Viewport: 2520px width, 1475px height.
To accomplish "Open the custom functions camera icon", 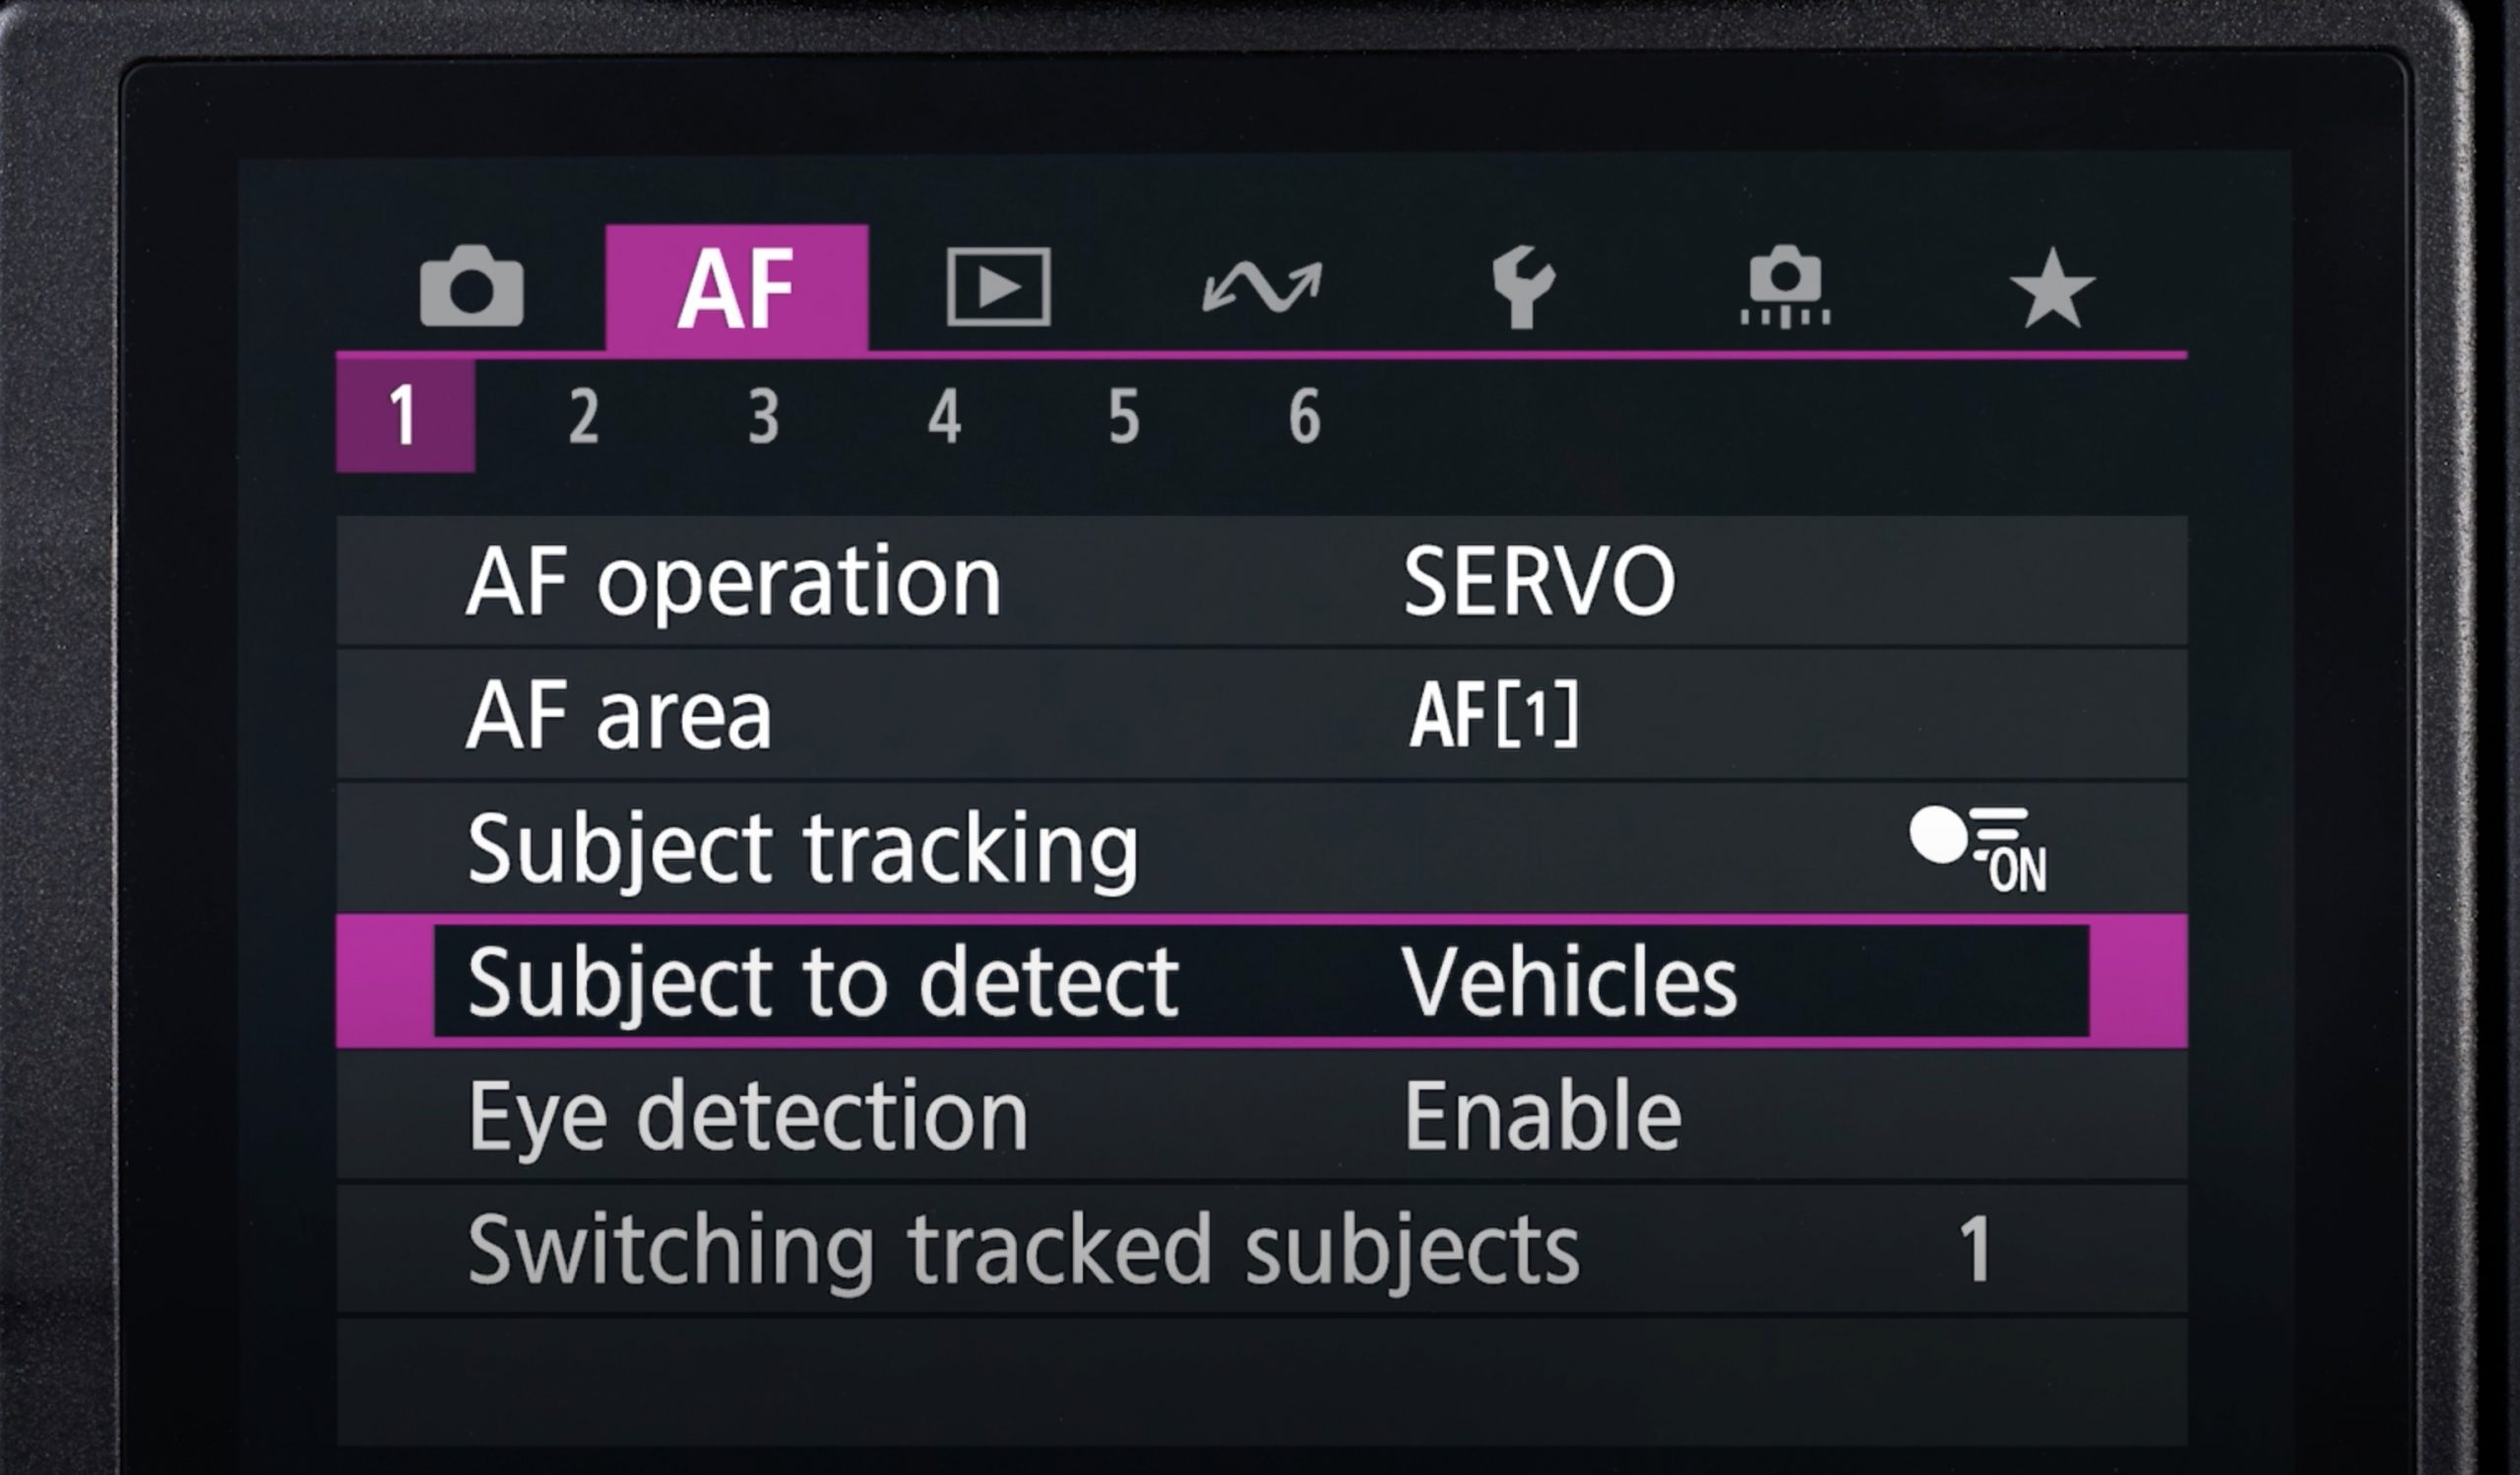I will [1785, 287].
